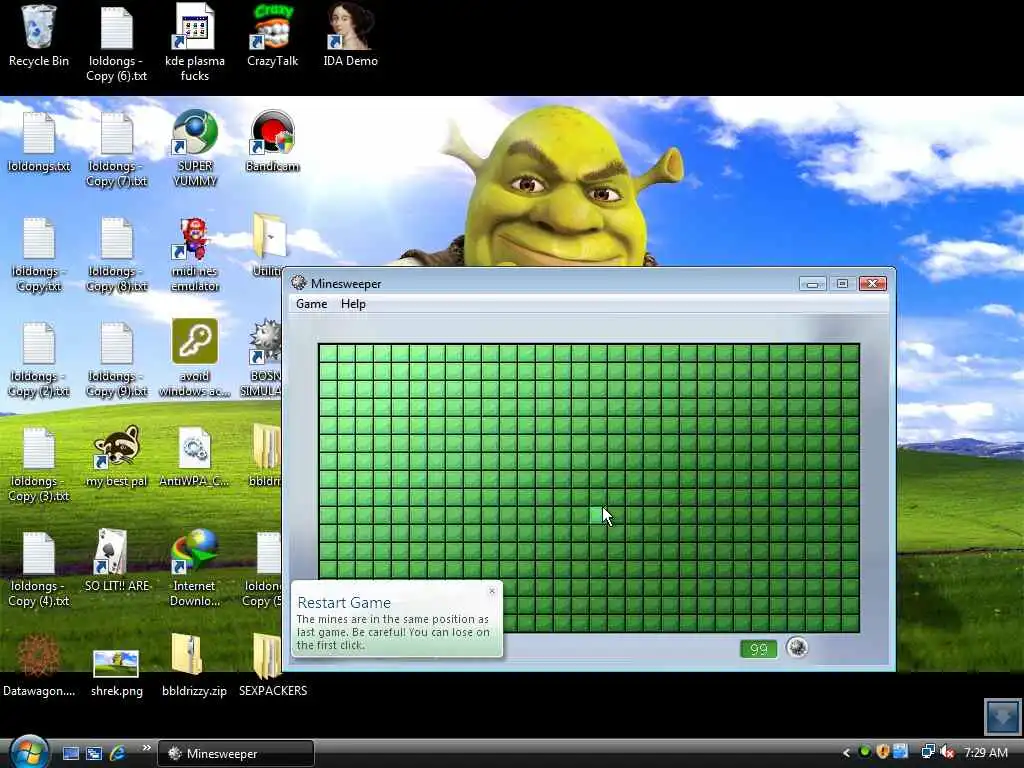Click the 7:29 AM taskbar clock

[985, 752]
